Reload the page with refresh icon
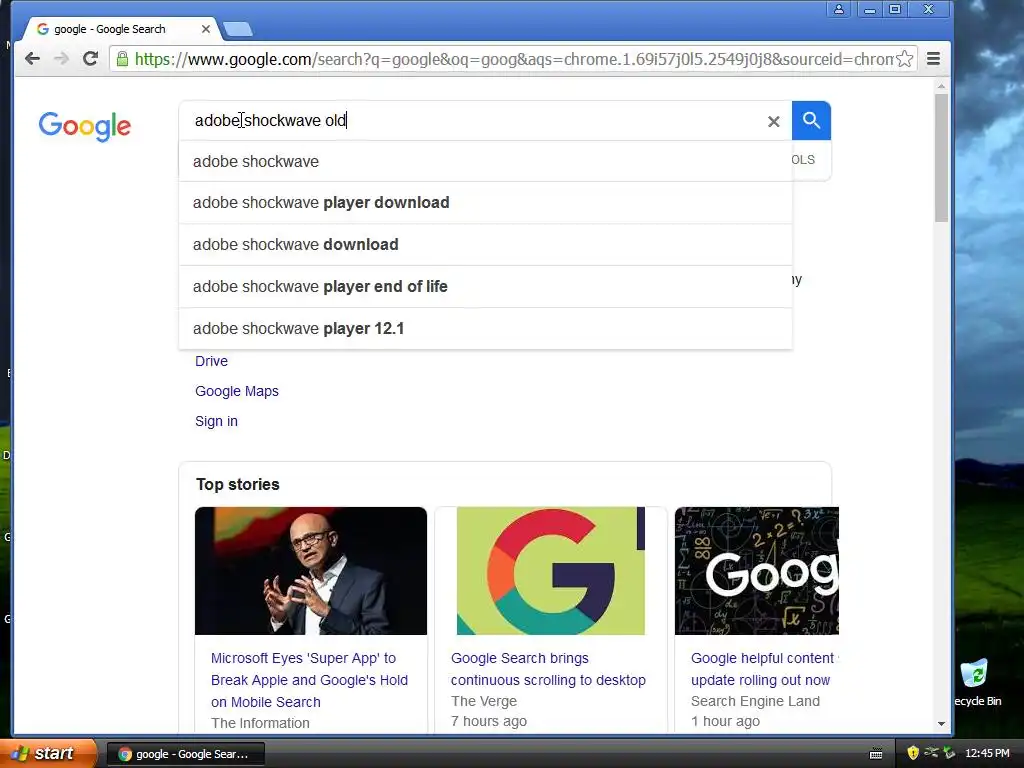Screen dimensions: 1024x768 (x=90, y=59)
